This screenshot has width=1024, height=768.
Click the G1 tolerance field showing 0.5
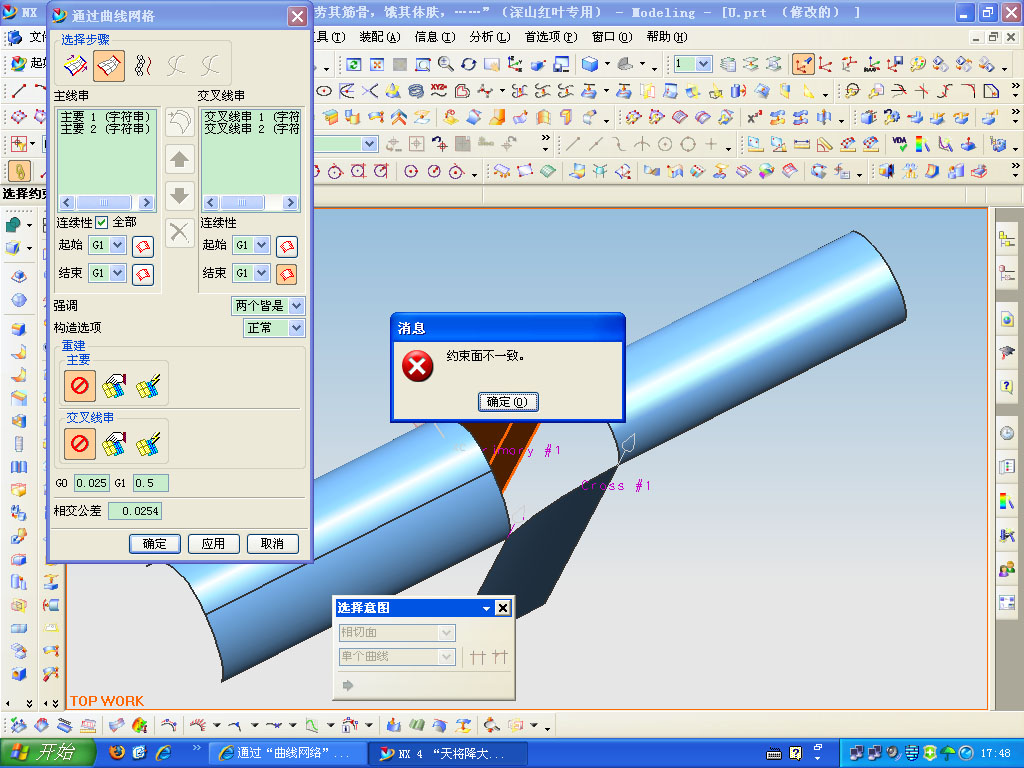click(150, 483)
